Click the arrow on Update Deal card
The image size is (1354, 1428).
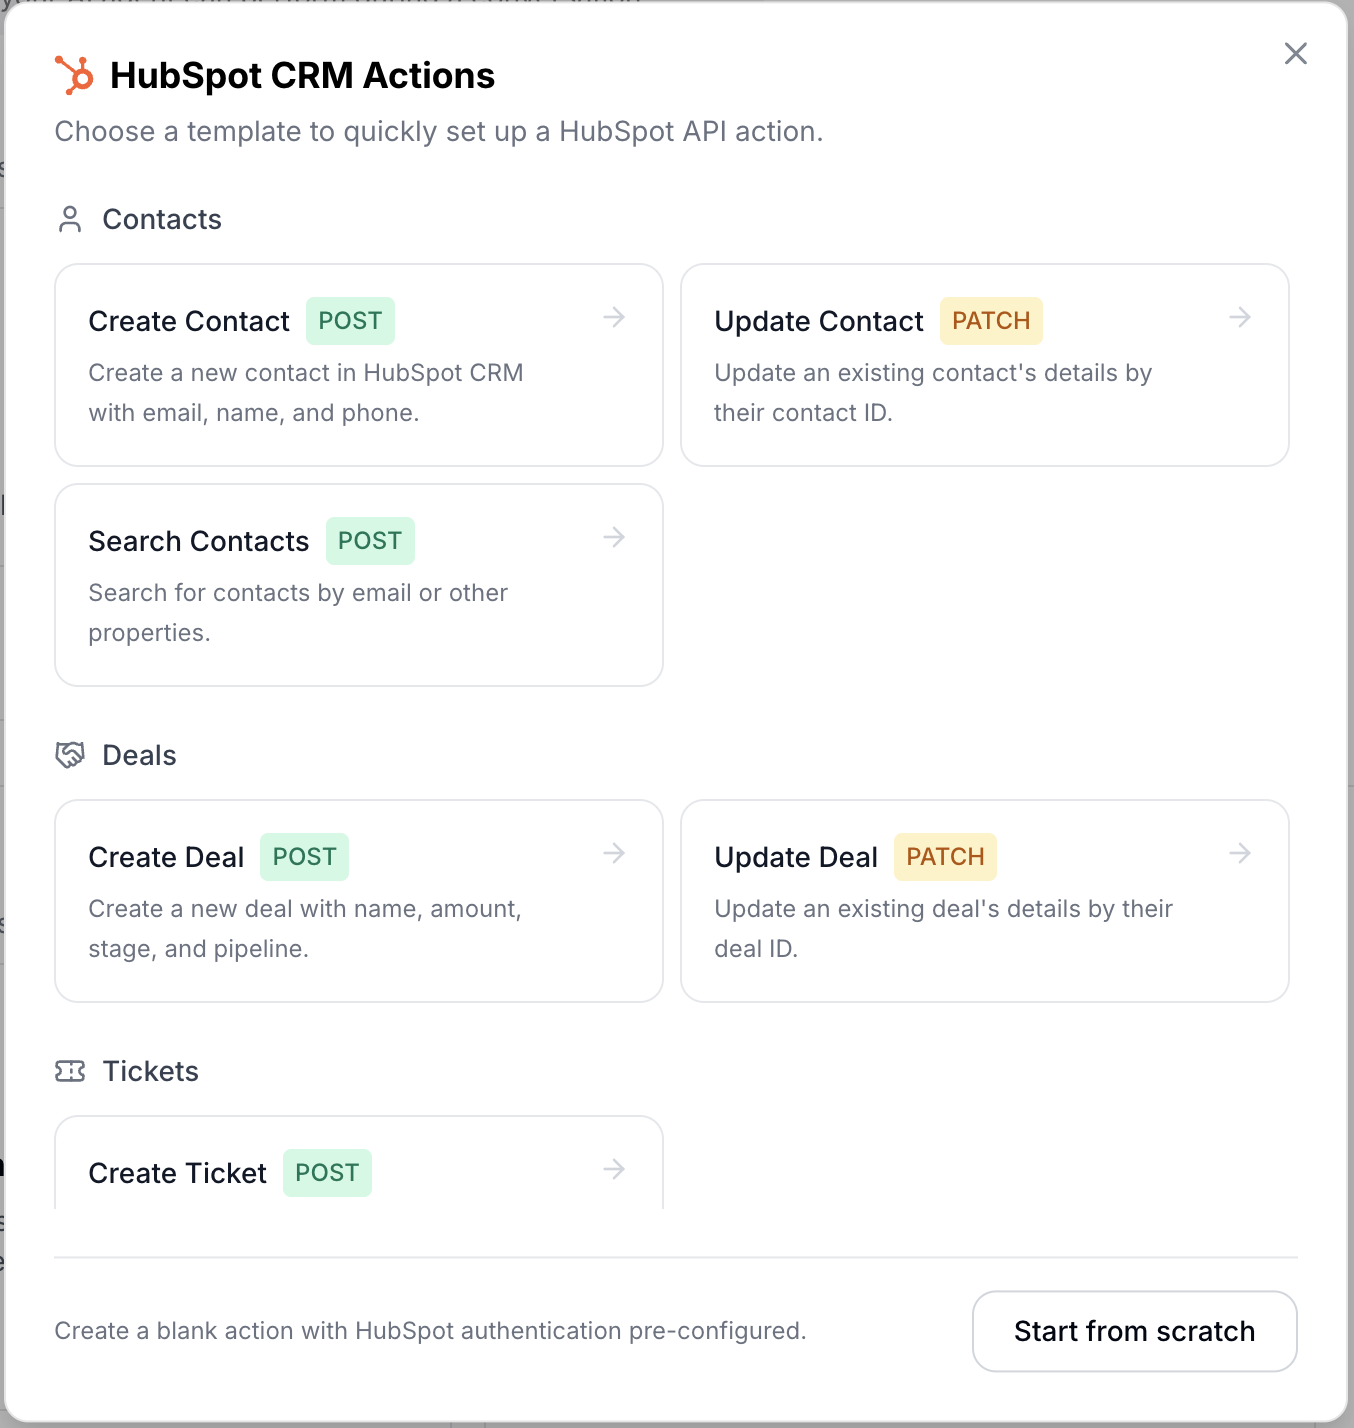click(x=1239, y=853)
